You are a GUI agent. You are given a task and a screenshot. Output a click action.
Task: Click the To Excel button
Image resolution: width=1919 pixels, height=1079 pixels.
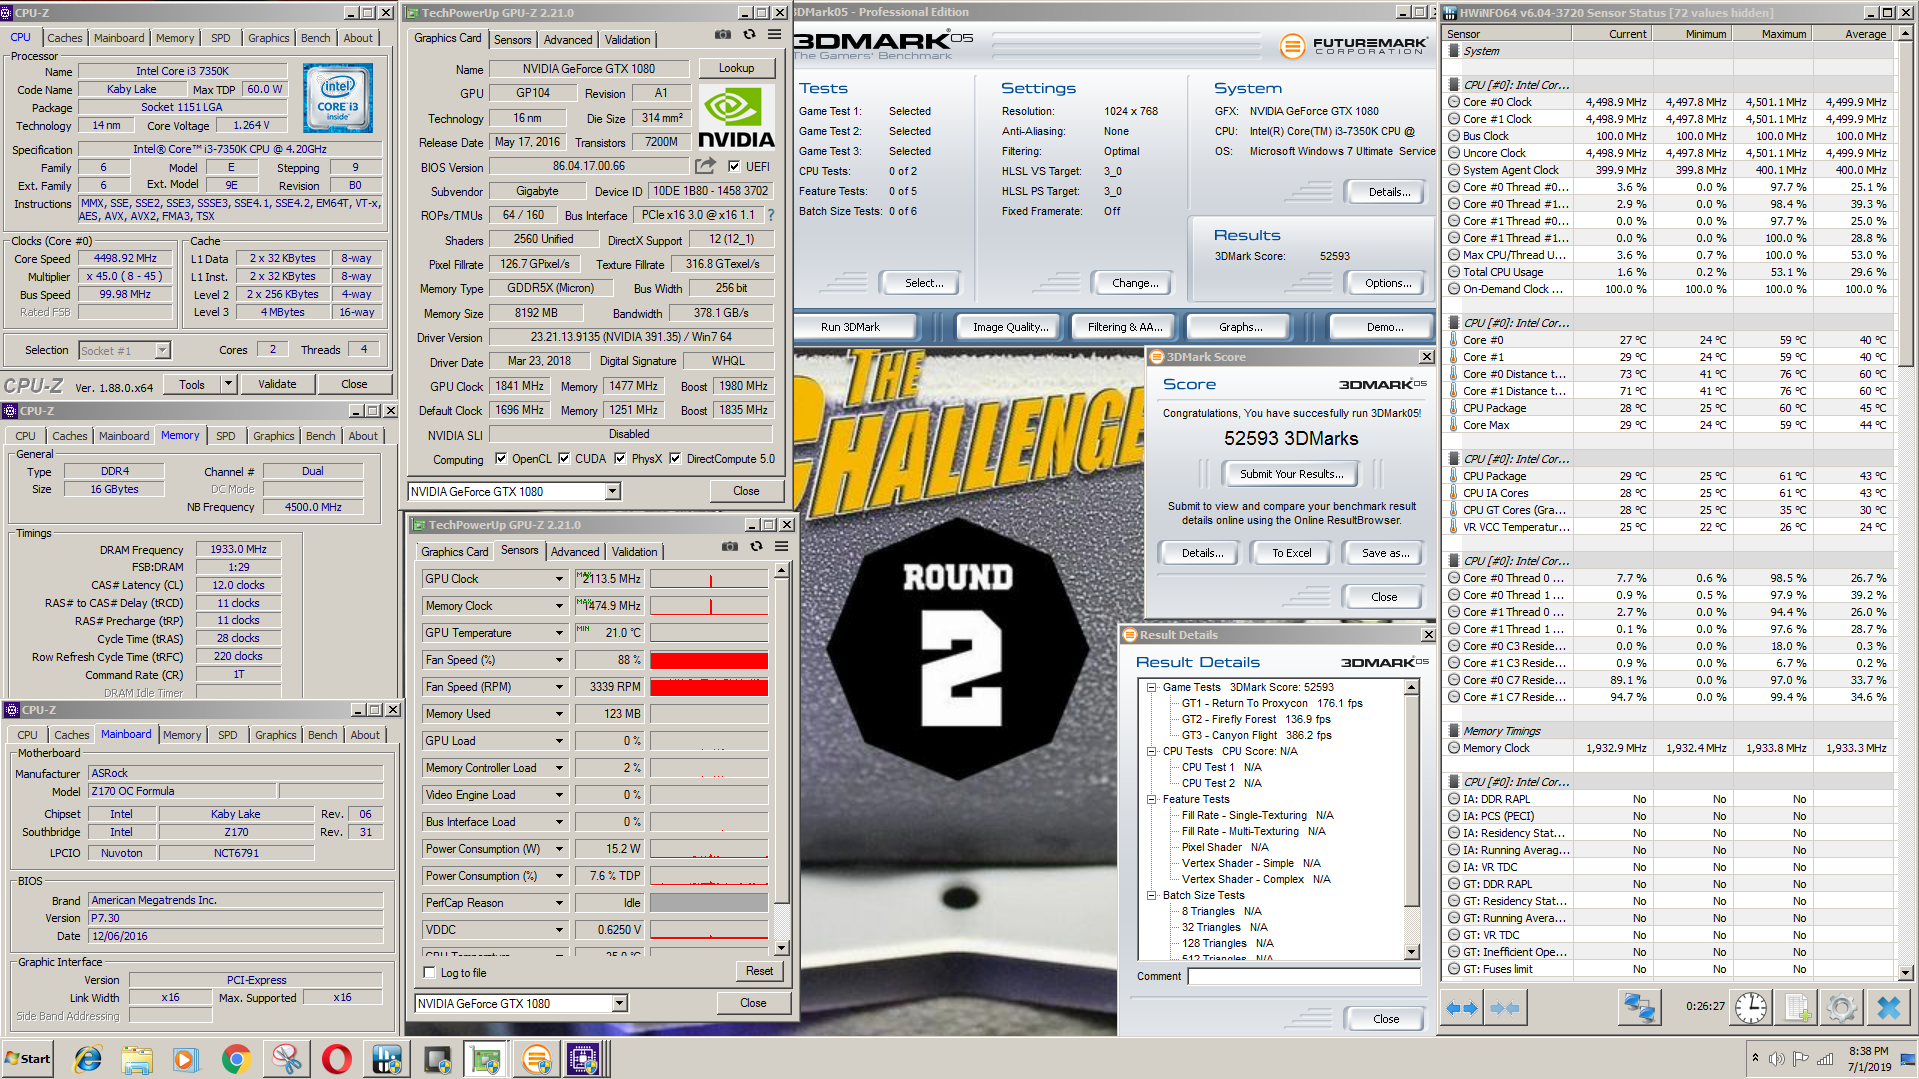pyautogui.click(x=1291, y=553)
